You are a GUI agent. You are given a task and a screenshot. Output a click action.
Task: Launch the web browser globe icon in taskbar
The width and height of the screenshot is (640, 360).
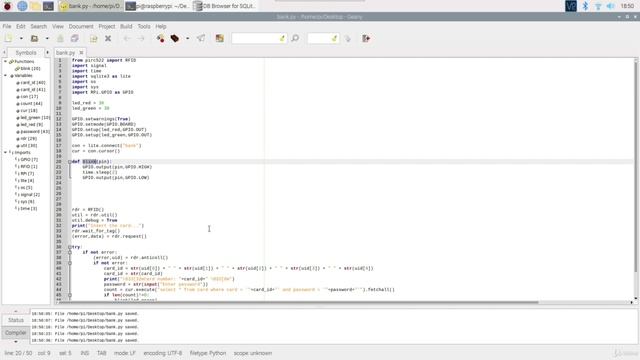[x=22, y=6]
